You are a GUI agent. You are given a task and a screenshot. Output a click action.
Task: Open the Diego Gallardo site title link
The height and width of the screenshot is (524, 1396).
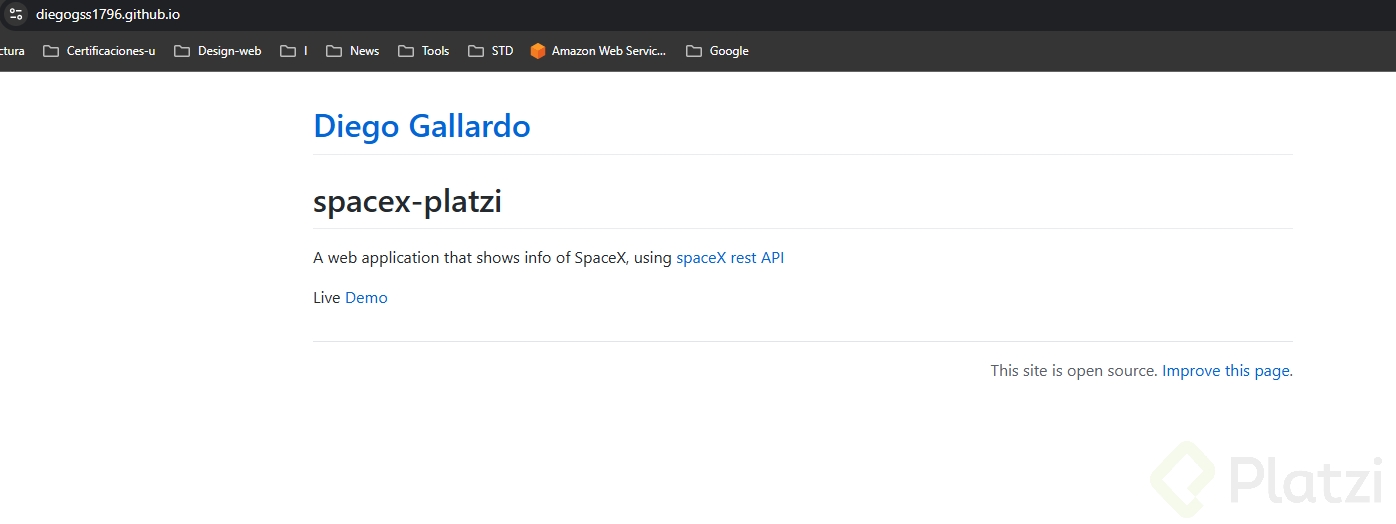tap(421, 126)
